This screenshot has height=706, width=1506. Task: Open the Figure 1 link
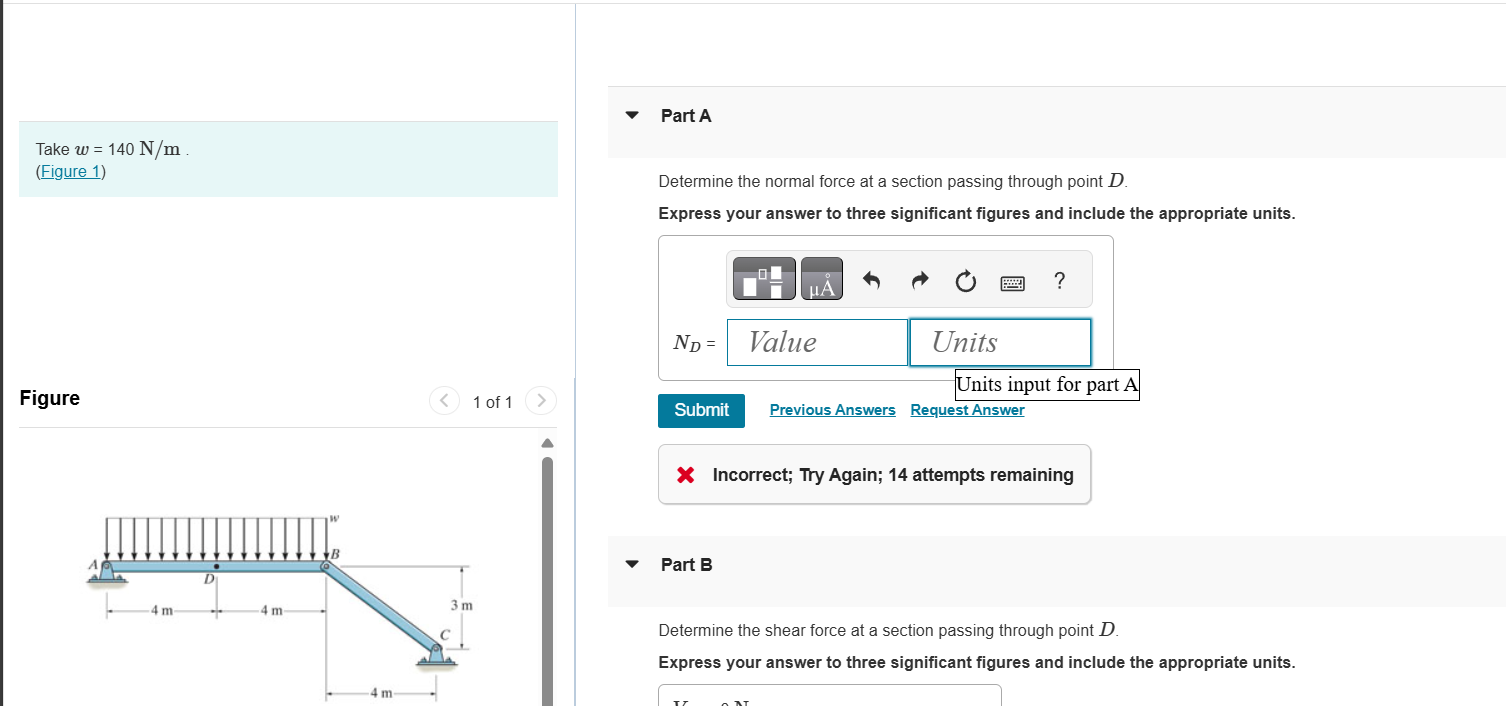71,171
